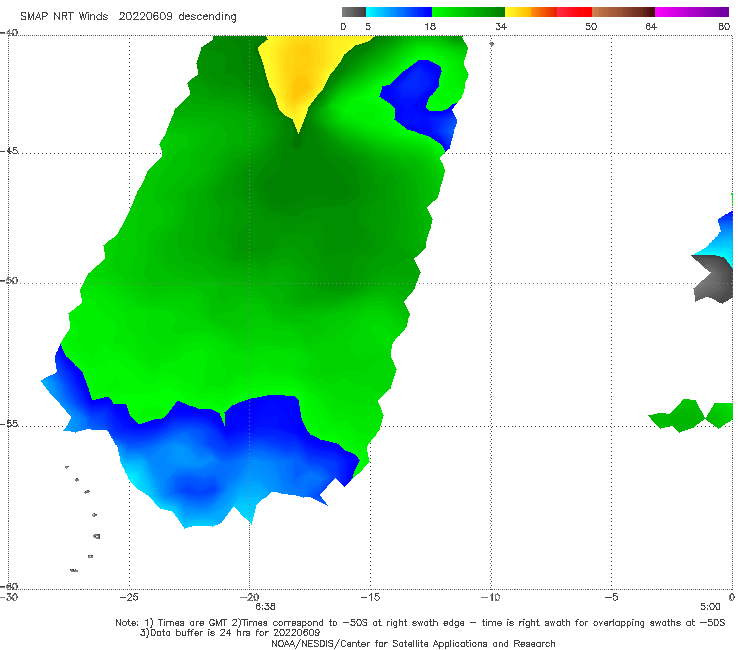Screen dimensions: 740x650
Task: Select latitude label "-55"
Action: point(9,423)
